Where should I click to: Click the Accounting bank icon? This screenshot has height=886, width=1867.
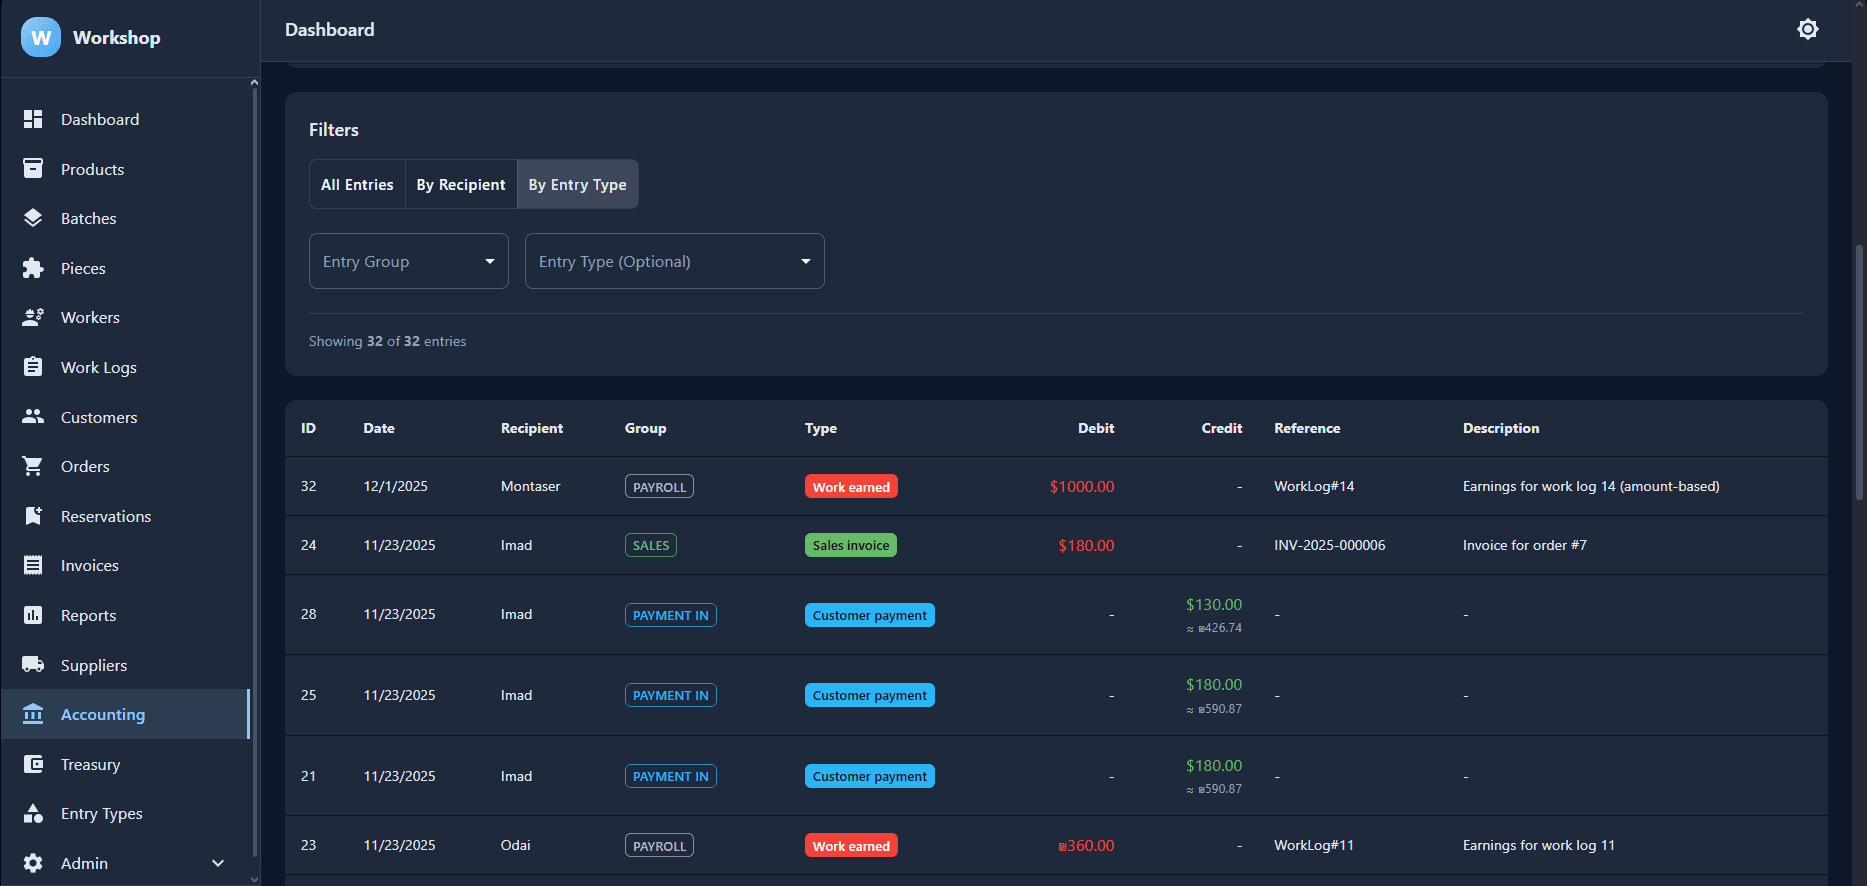tap(33, 714)
